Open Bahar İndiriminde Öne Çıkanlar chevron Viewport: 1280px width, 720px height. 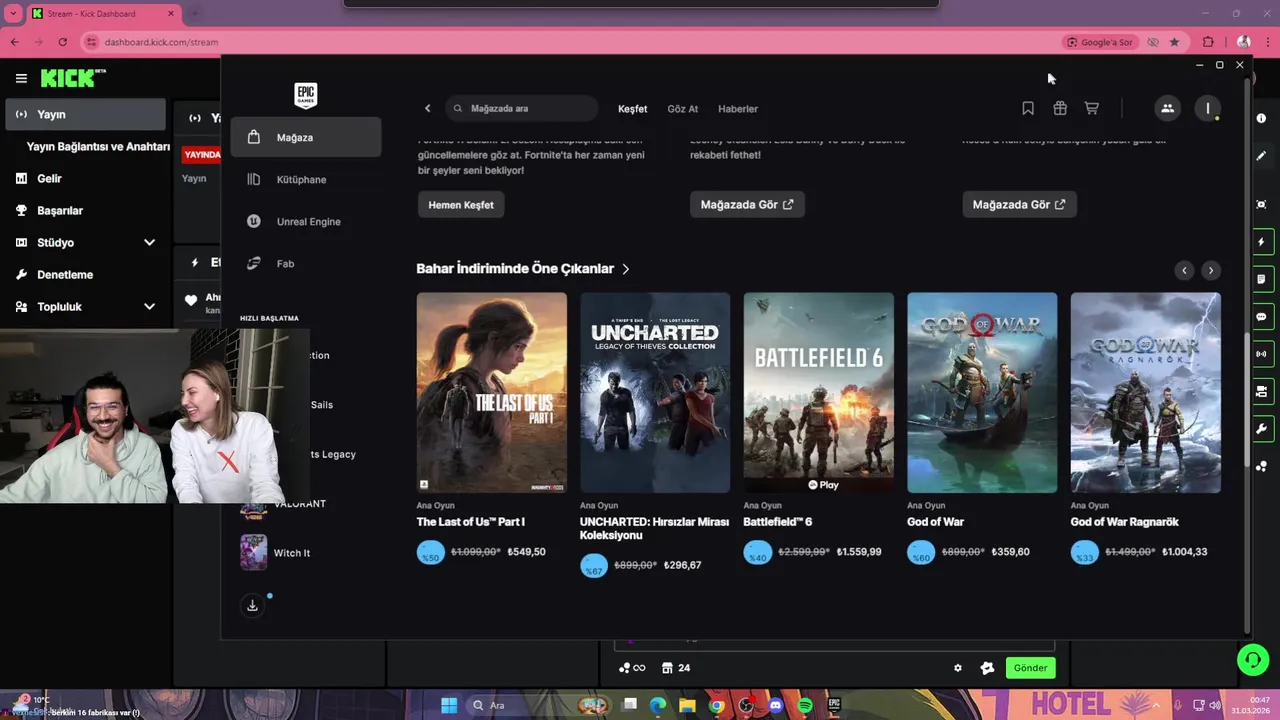coord(626,269)
